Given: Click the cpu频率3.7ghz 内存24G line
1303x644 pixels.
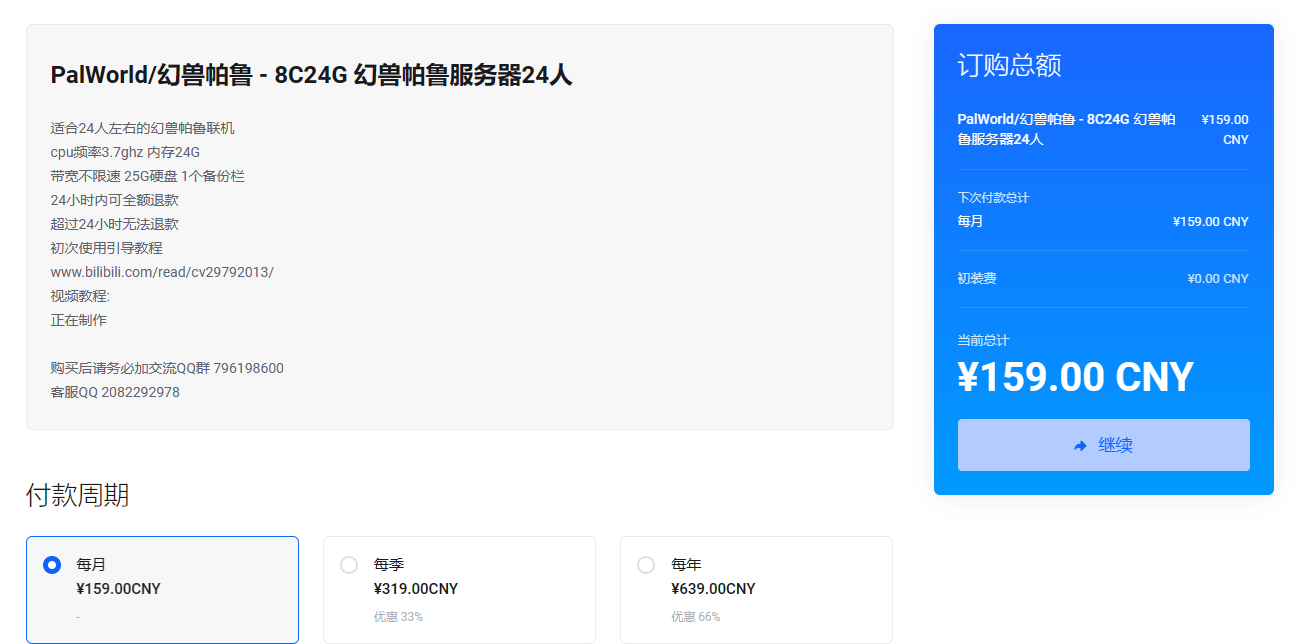Looking at the screenshot, I should coord(125,152).
